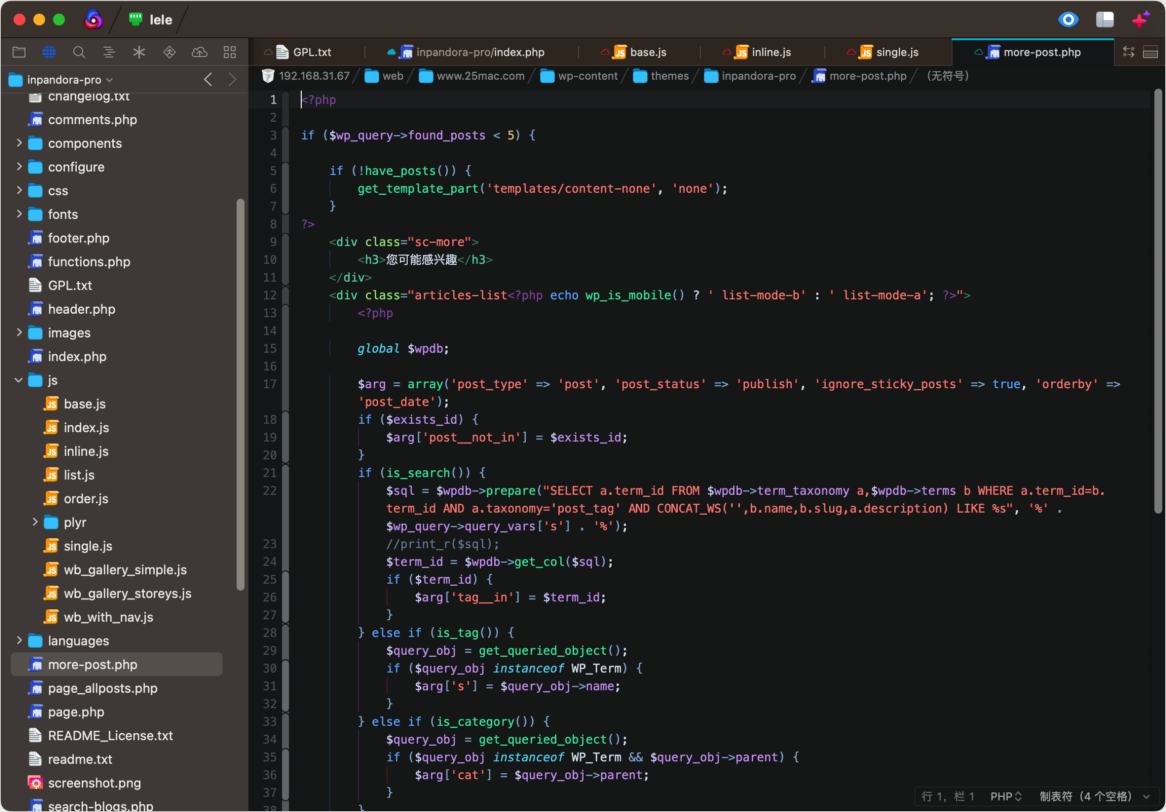Open the pink sparkle AI icon
The width and height of the screenshot is (1166, 812).
point(1141,19)
